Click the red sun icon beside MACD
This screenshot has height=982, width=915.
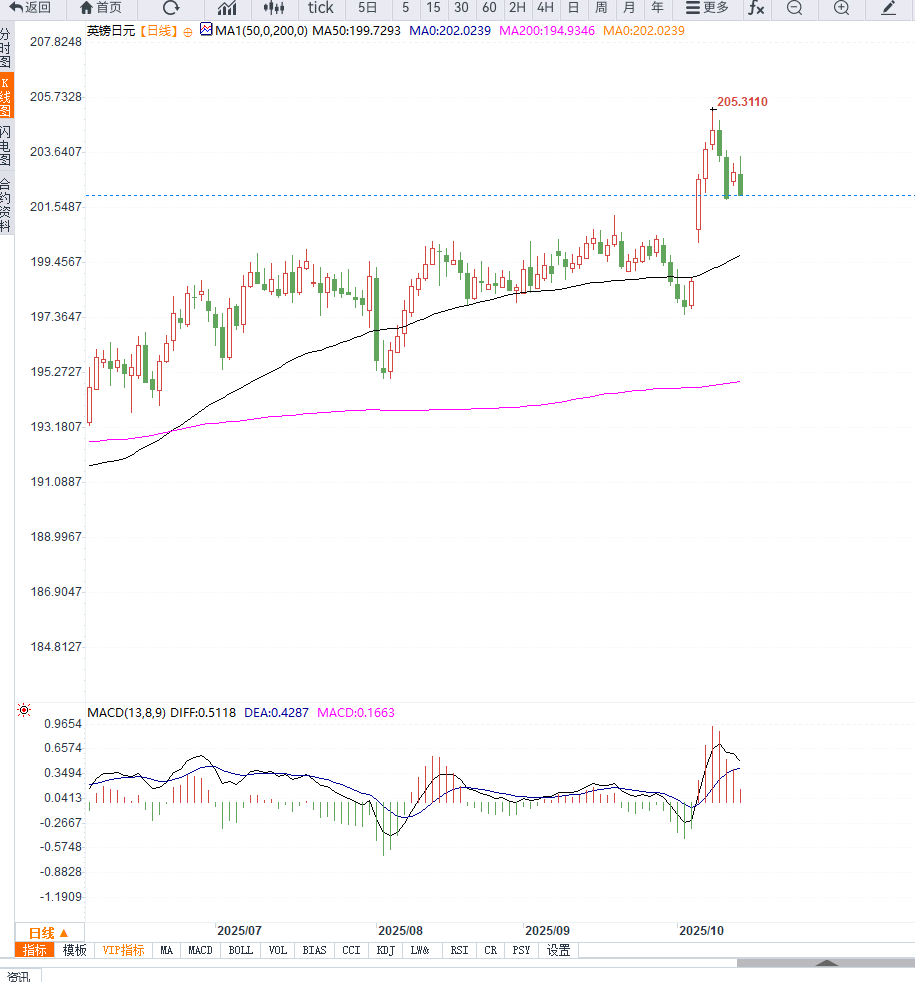[x=24, y=710]
